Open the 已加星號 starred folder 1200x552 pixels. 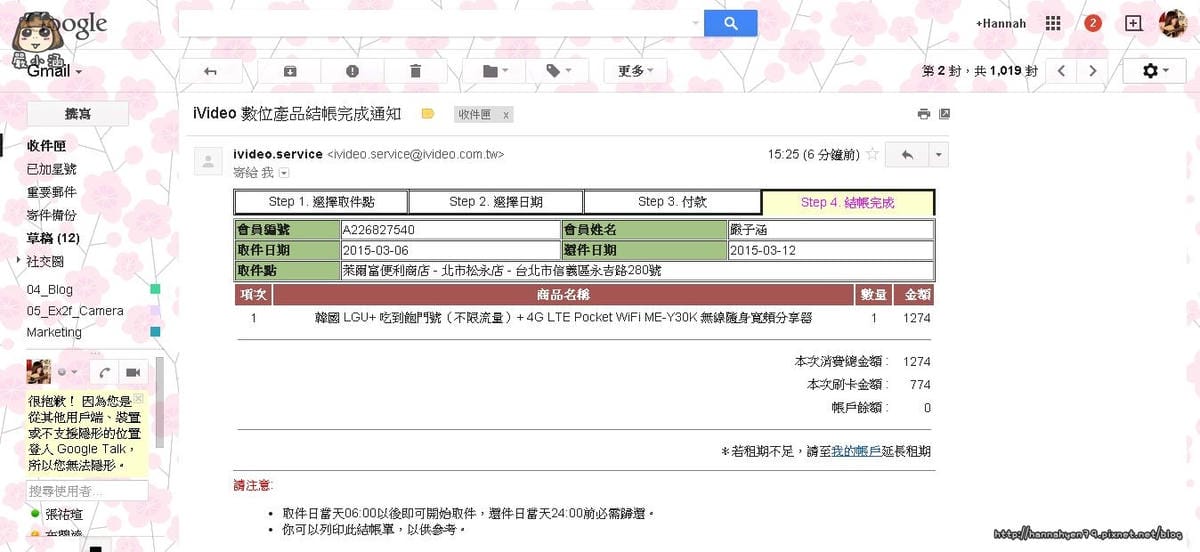52,169
